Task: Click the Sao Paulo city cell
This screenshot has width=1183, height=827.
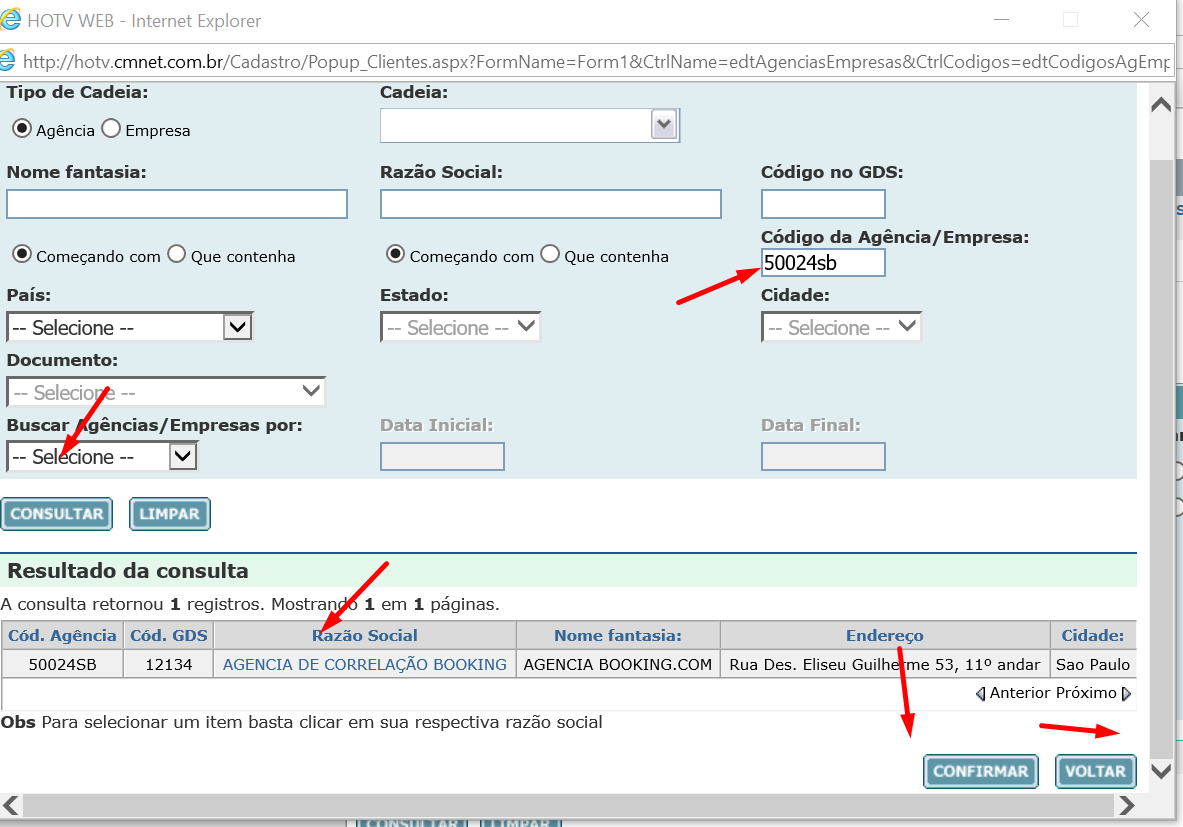Action: coord(1093,664)
